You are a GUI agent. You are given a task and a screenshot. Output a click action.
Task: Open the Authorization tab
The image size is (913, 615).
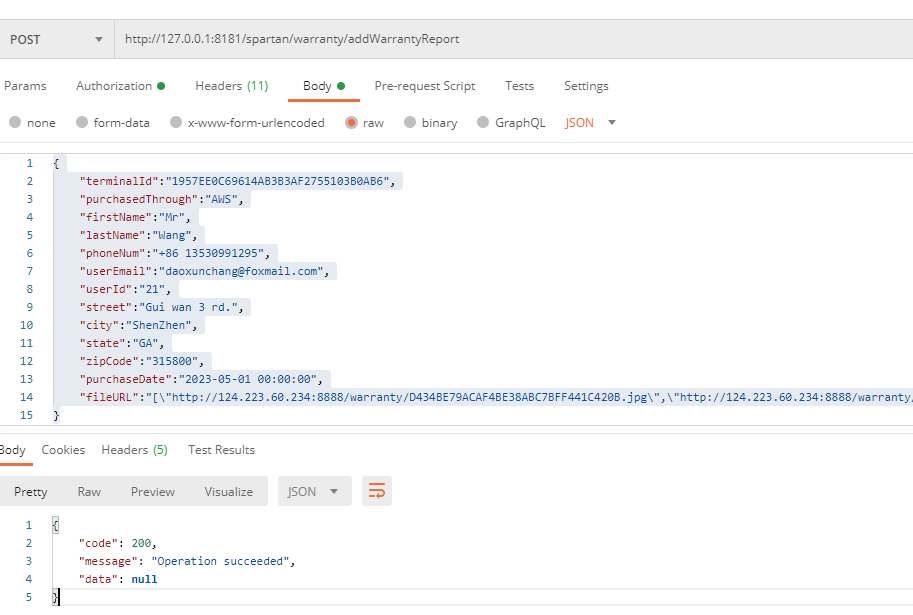pos(119,86)
